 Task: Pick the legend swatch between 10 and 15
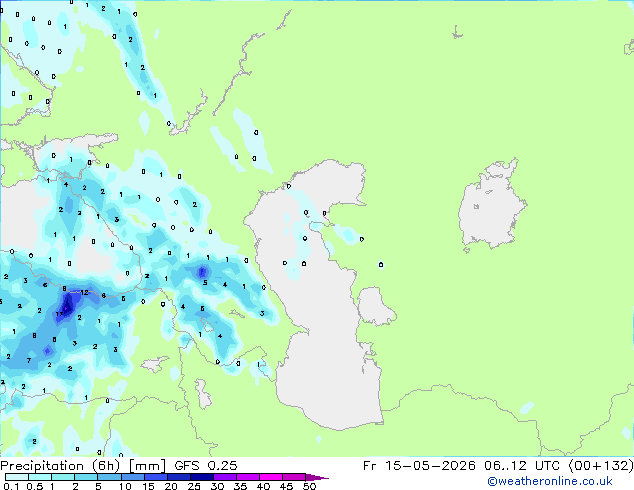click(132, 477)
